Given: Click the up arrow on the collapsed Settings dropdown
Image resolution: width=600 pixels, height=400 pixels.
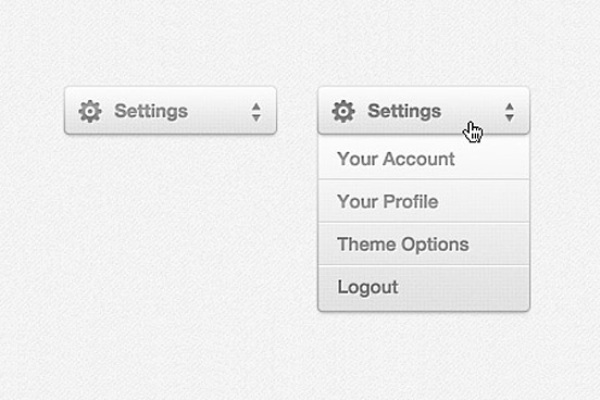Looking at the screenshot, I should point(256,105).
